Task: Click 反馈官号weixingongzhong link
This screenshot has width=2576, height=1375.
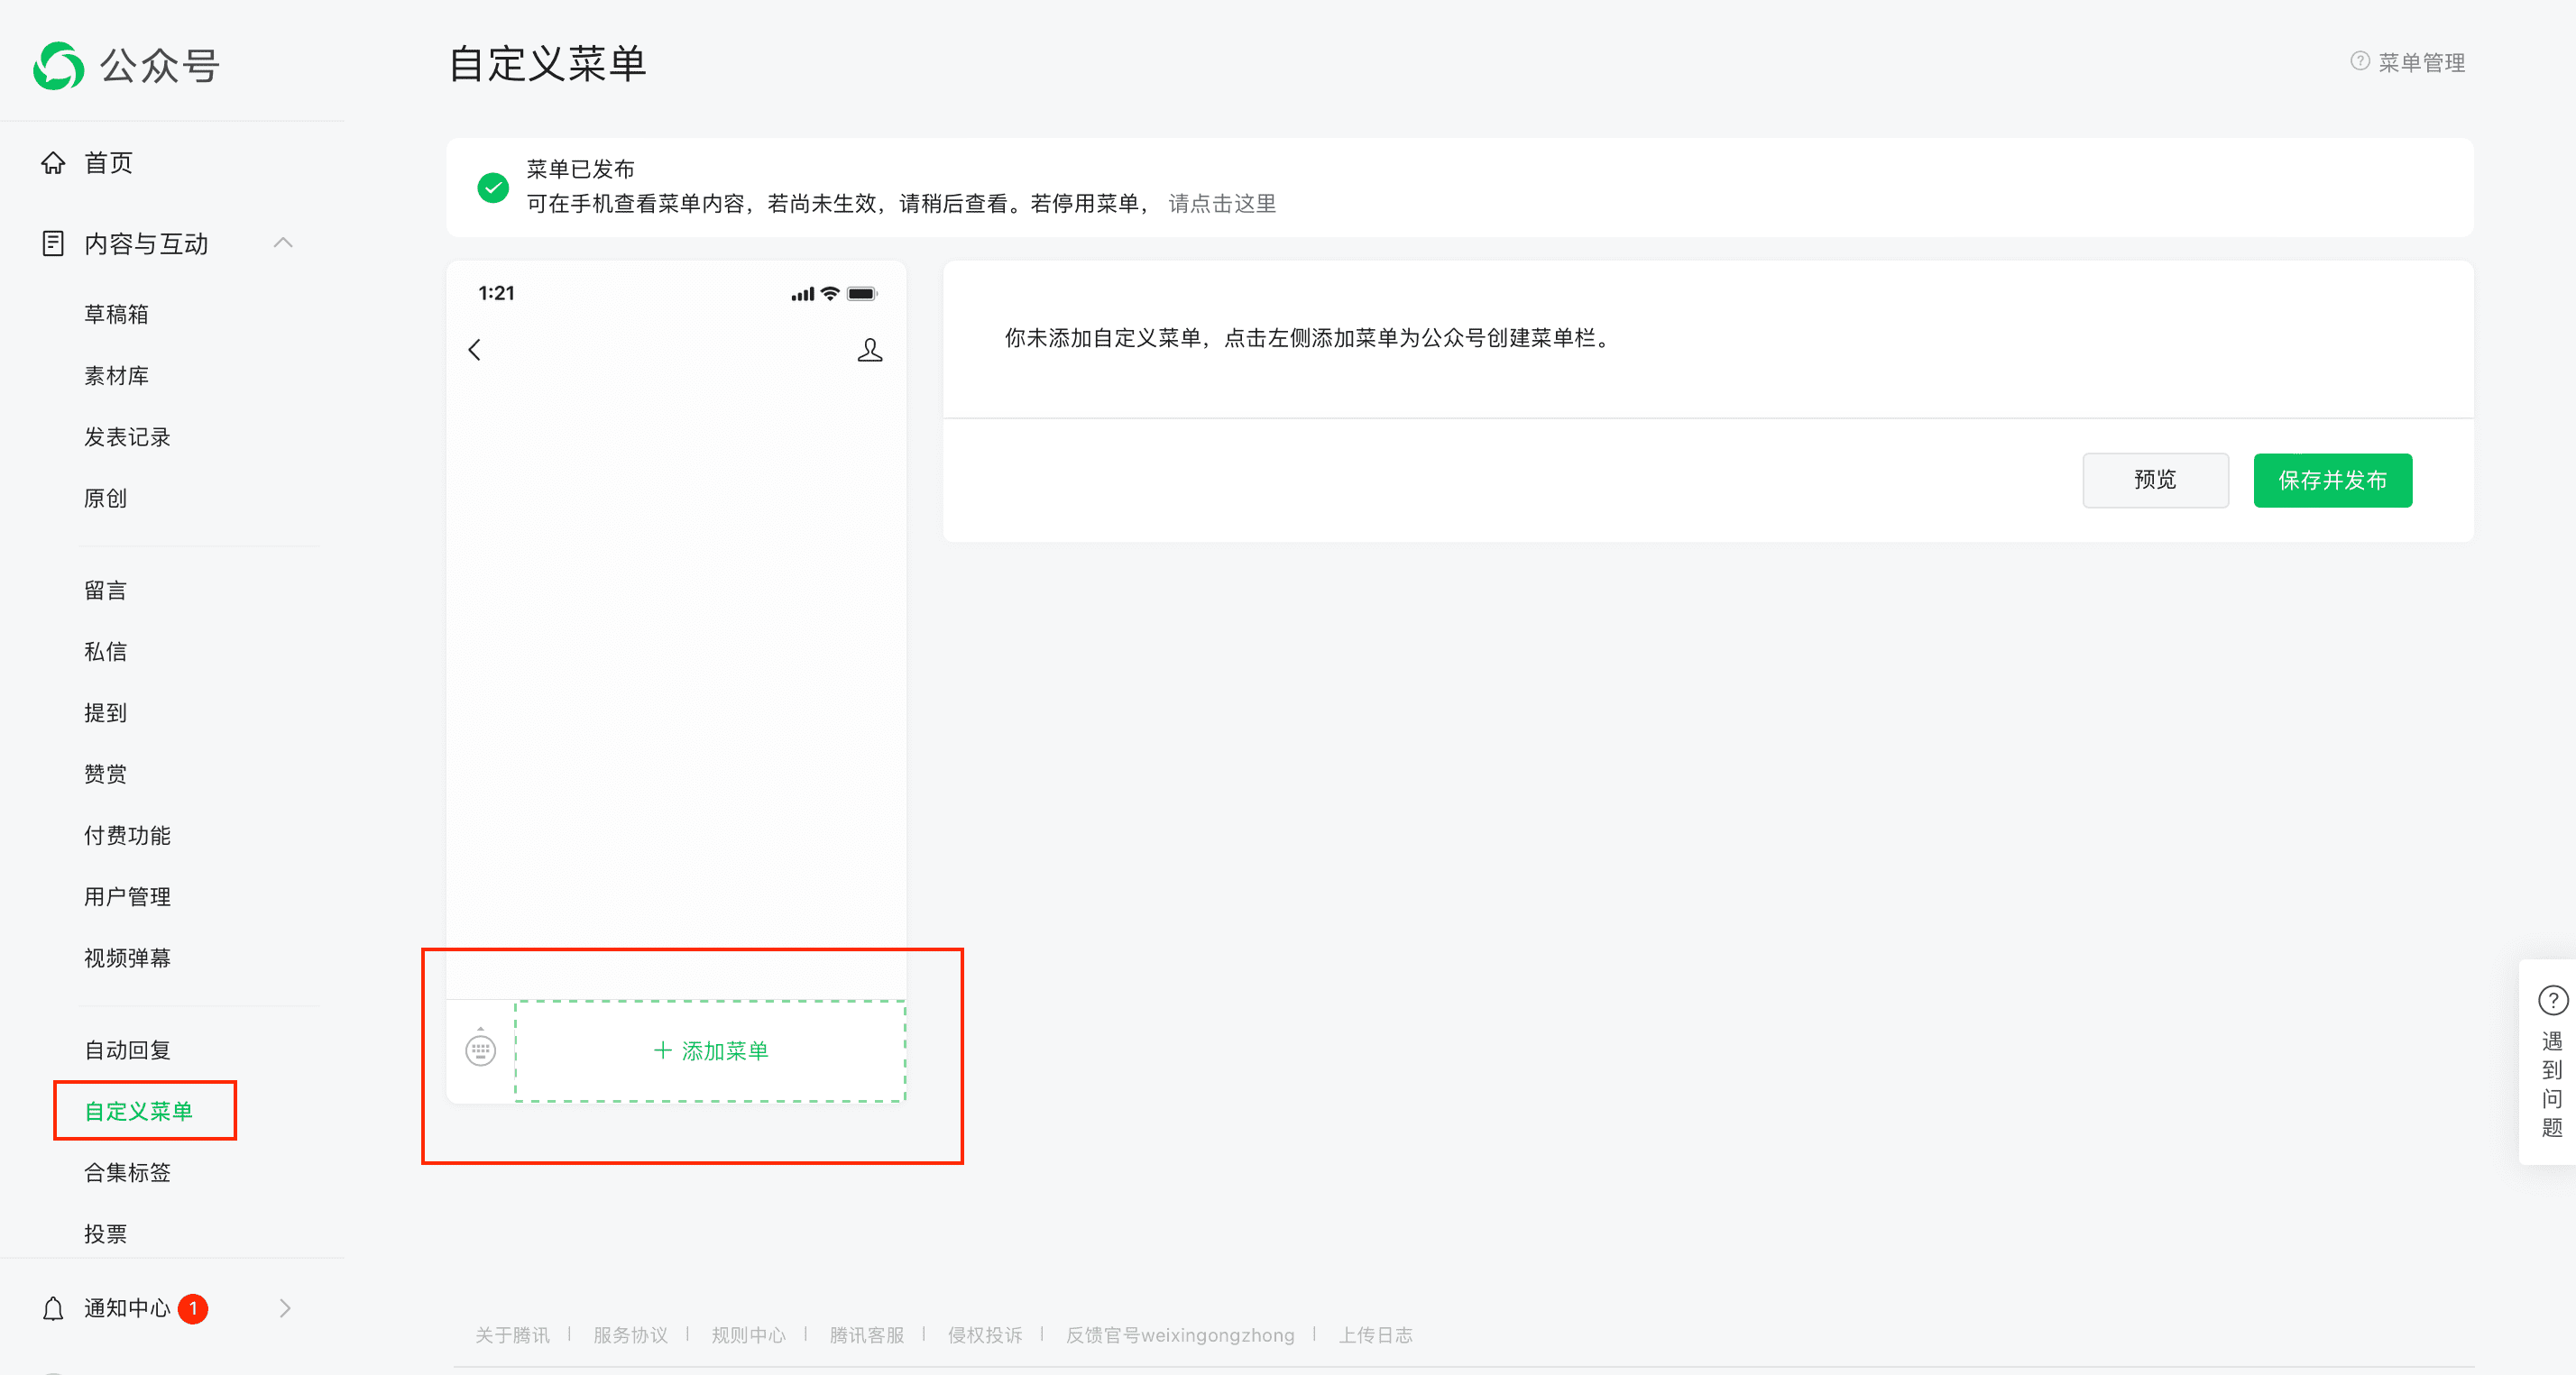Action: (x=1180, y=1335)
